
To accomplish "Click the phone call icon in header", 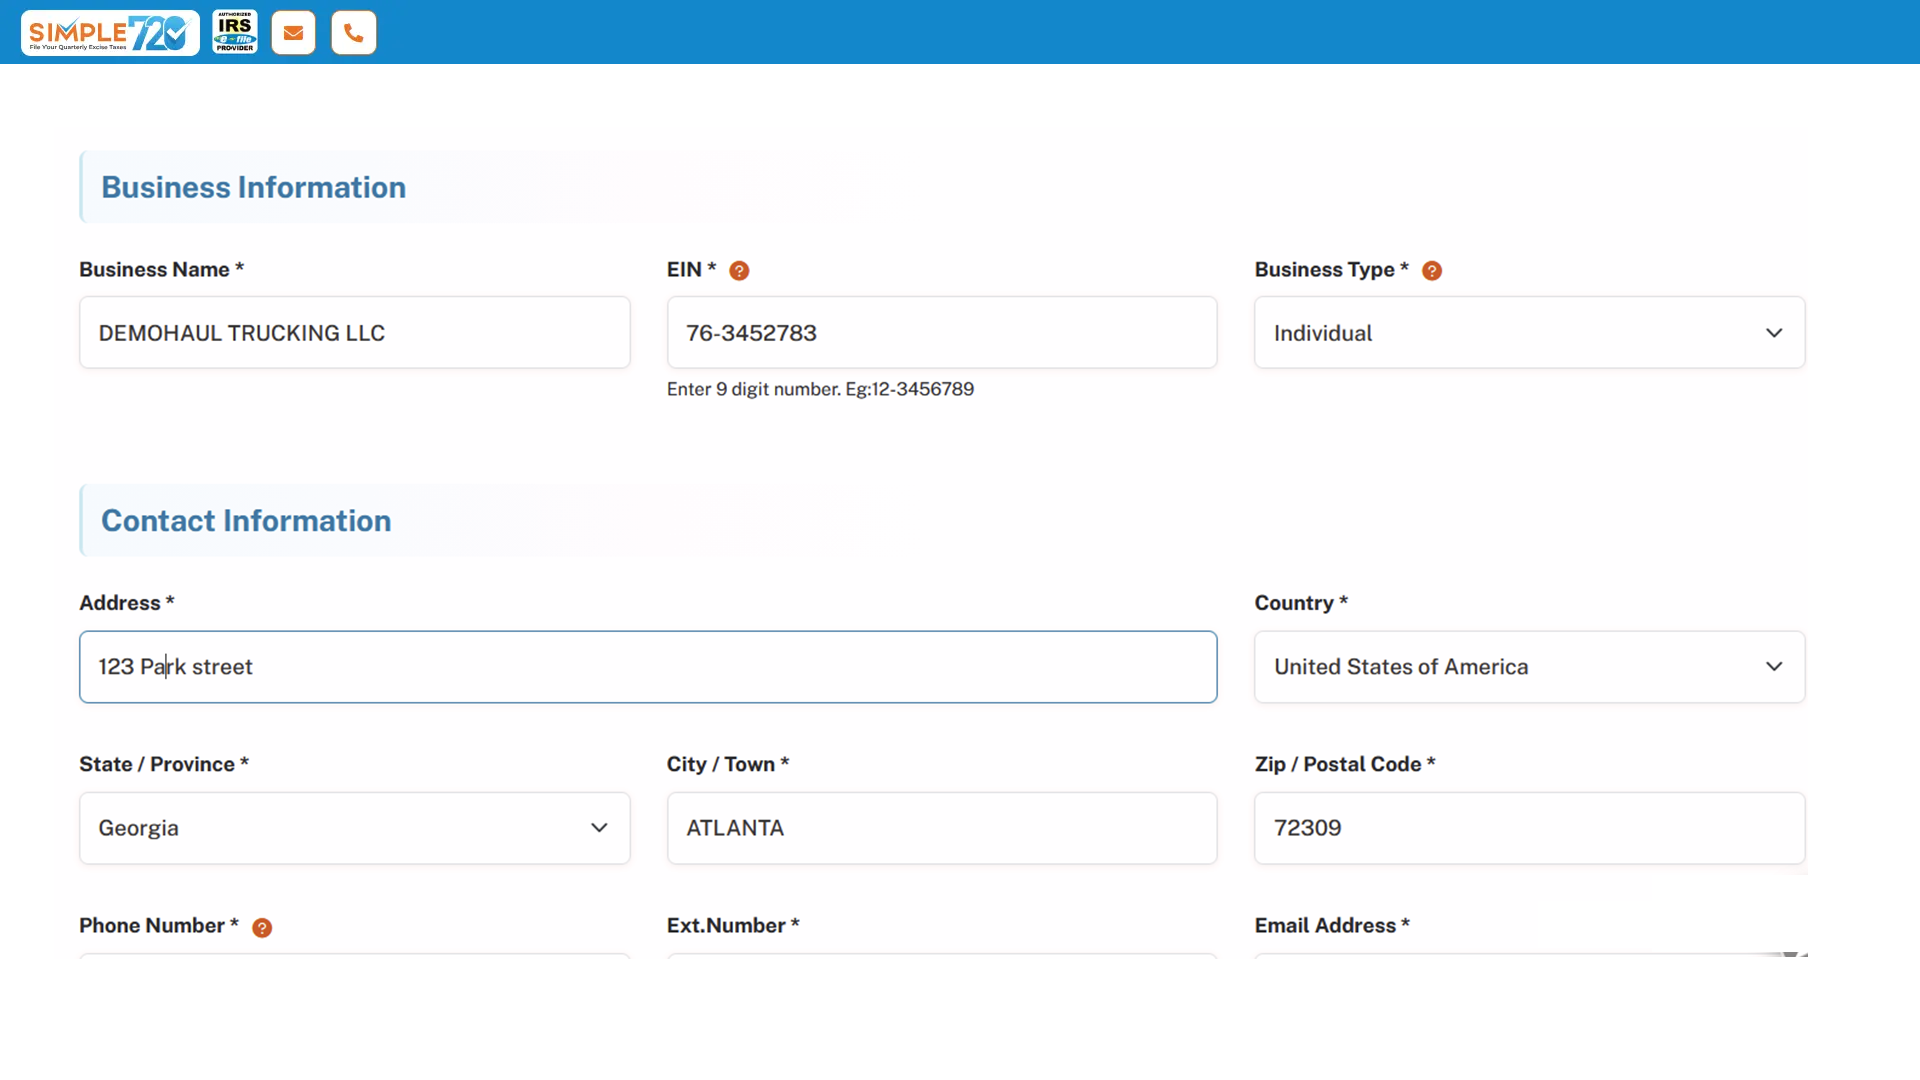I will [354, 33].
